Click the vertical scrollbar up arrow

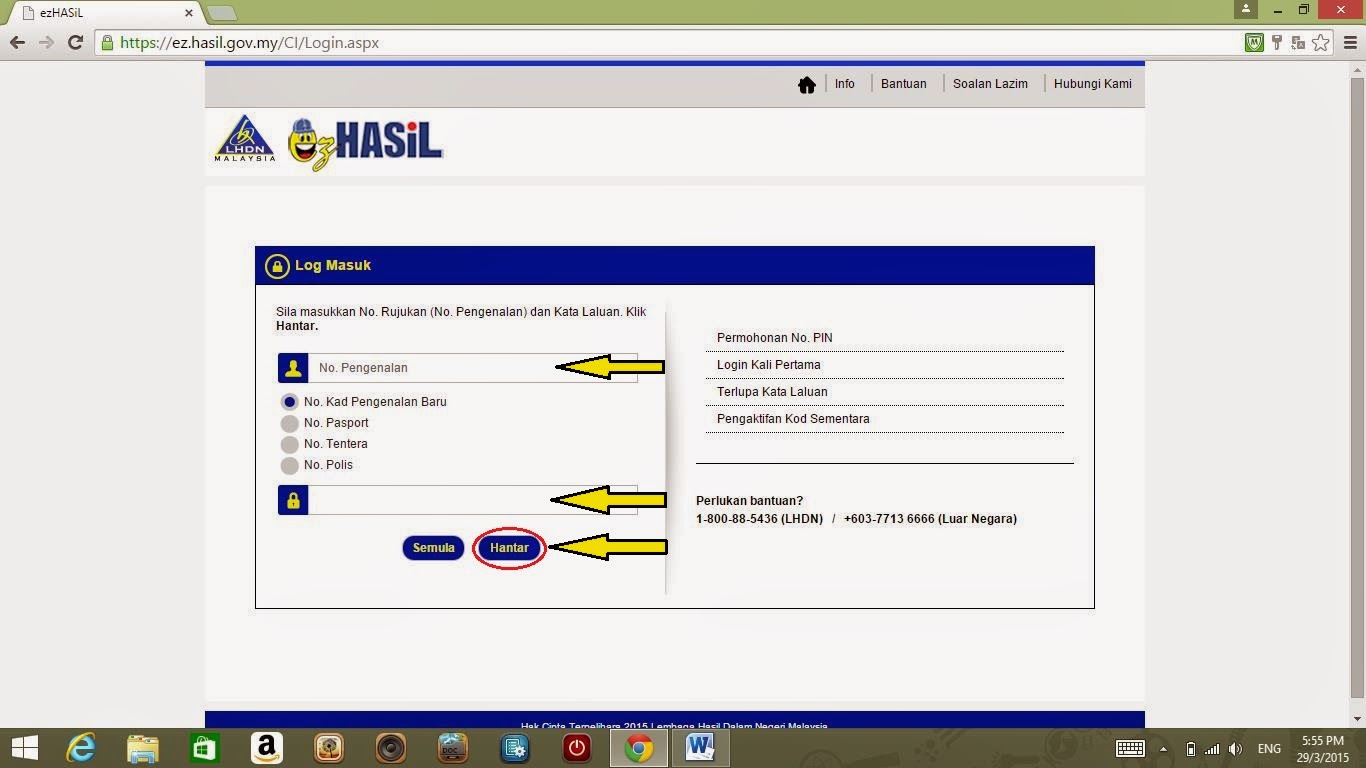[x=1357, y=69]
